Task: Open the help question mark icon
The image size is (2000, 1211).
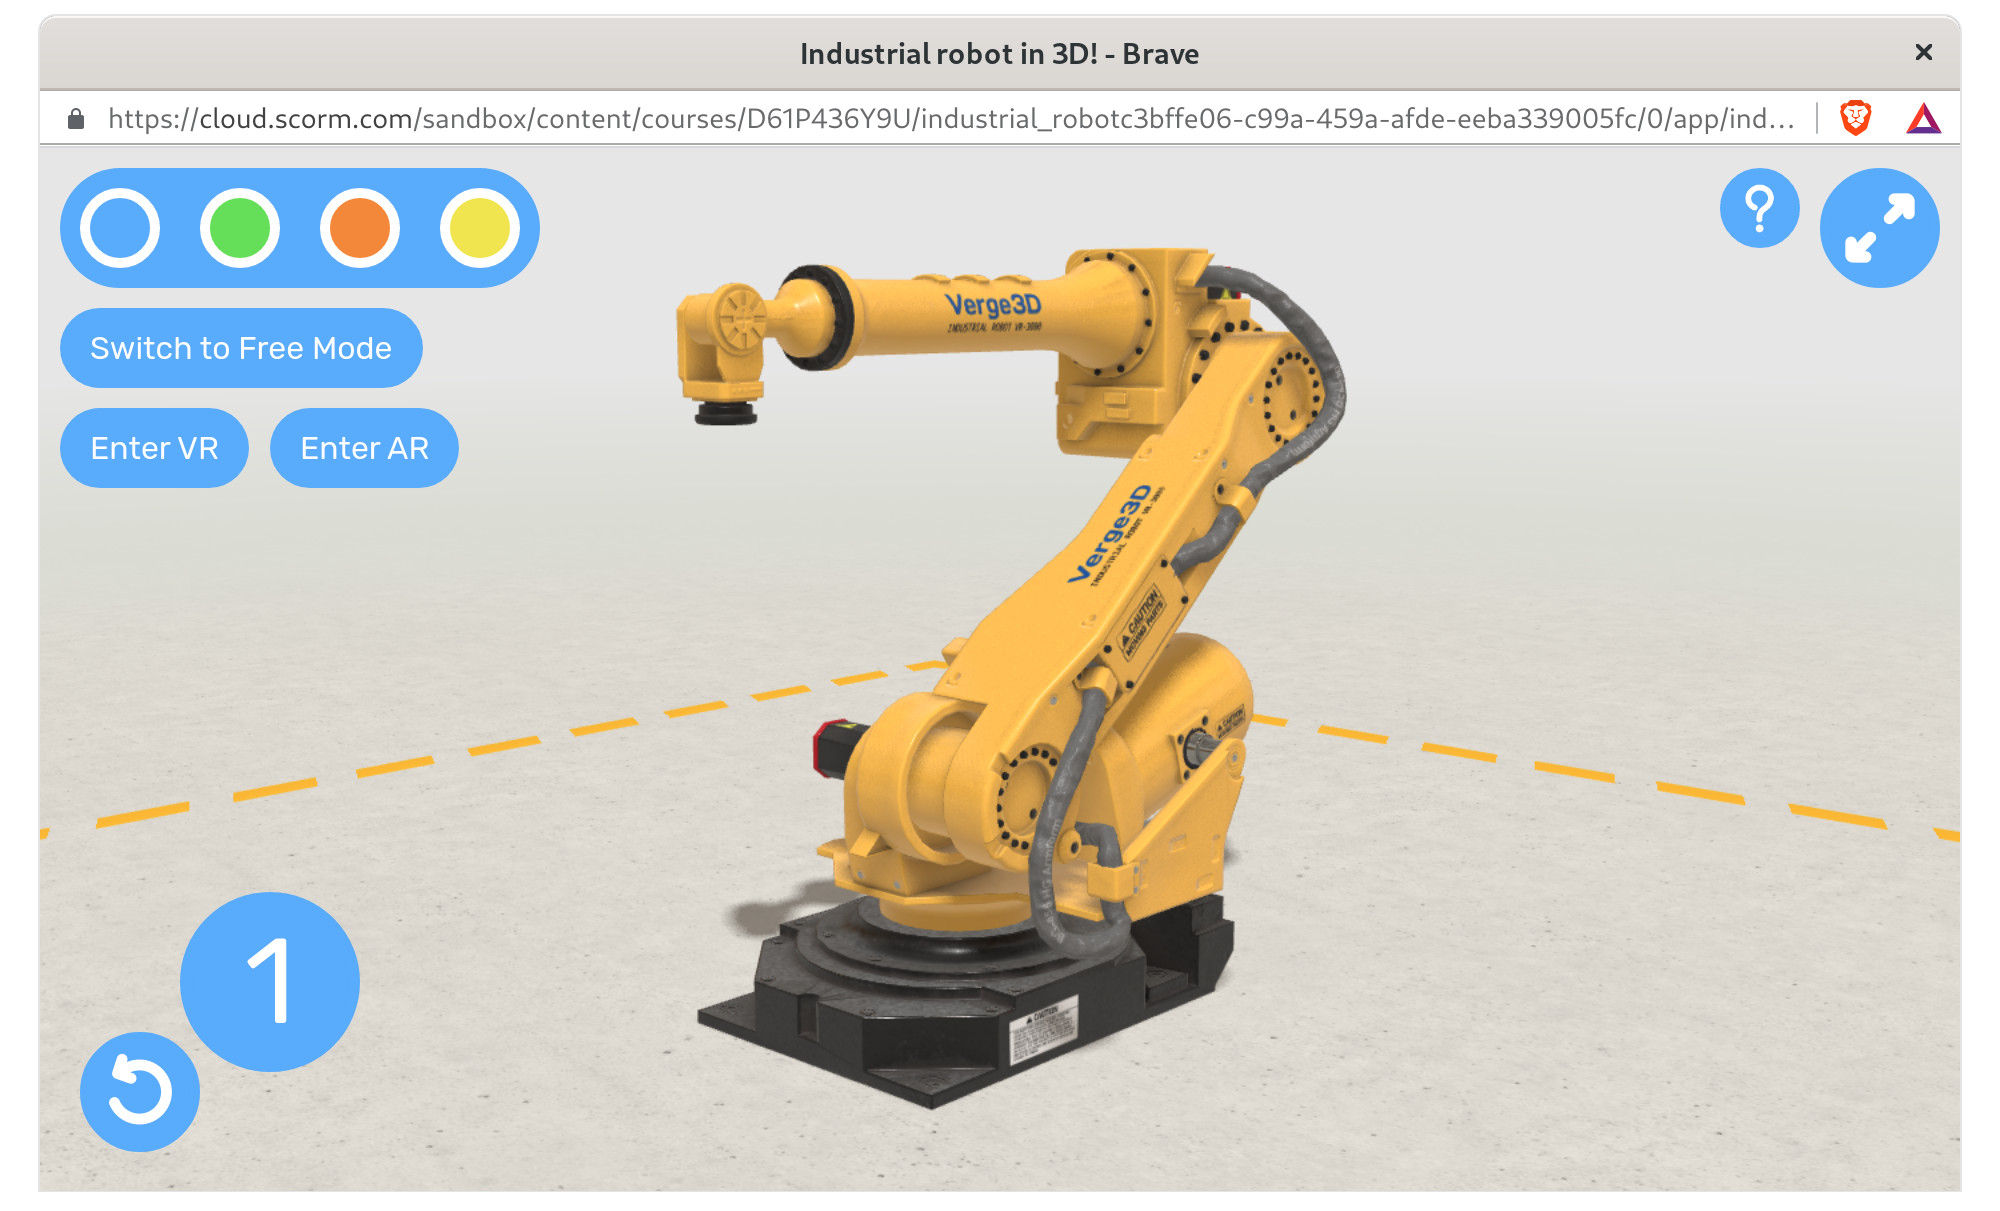Action: tap(1760, 208)
